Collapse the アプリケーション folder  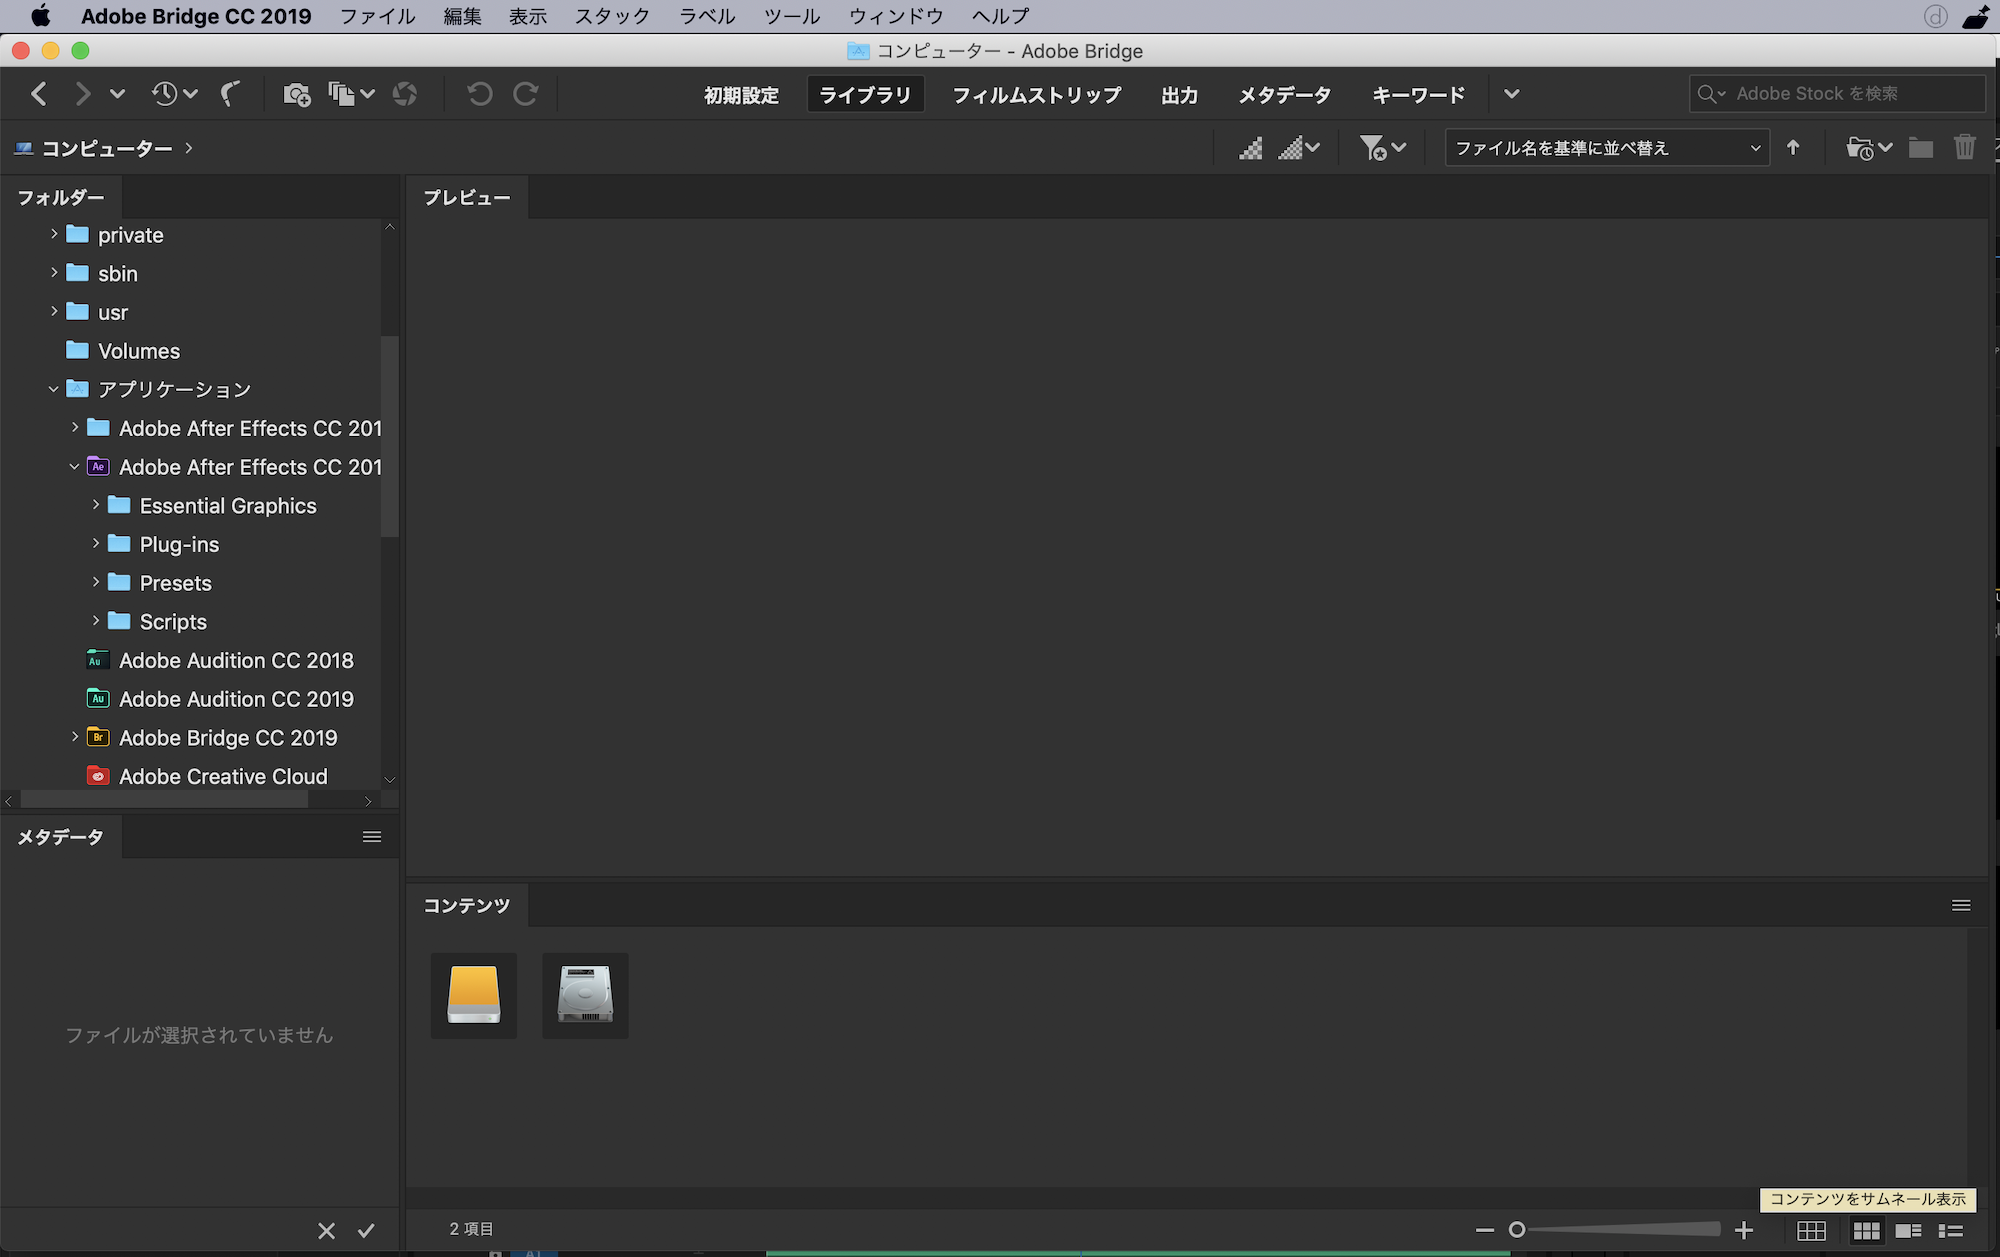(54, 389)
